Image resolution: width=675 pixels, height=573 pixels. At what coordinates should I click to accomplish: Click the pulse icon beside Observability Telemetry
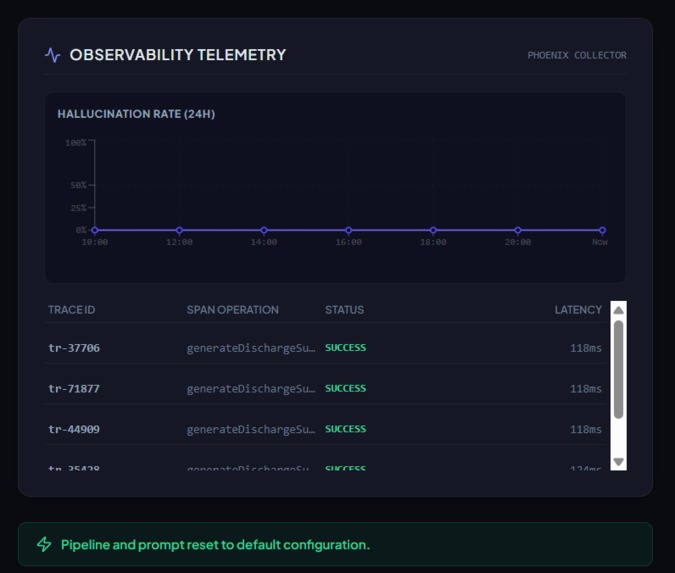tap(53, 55)
